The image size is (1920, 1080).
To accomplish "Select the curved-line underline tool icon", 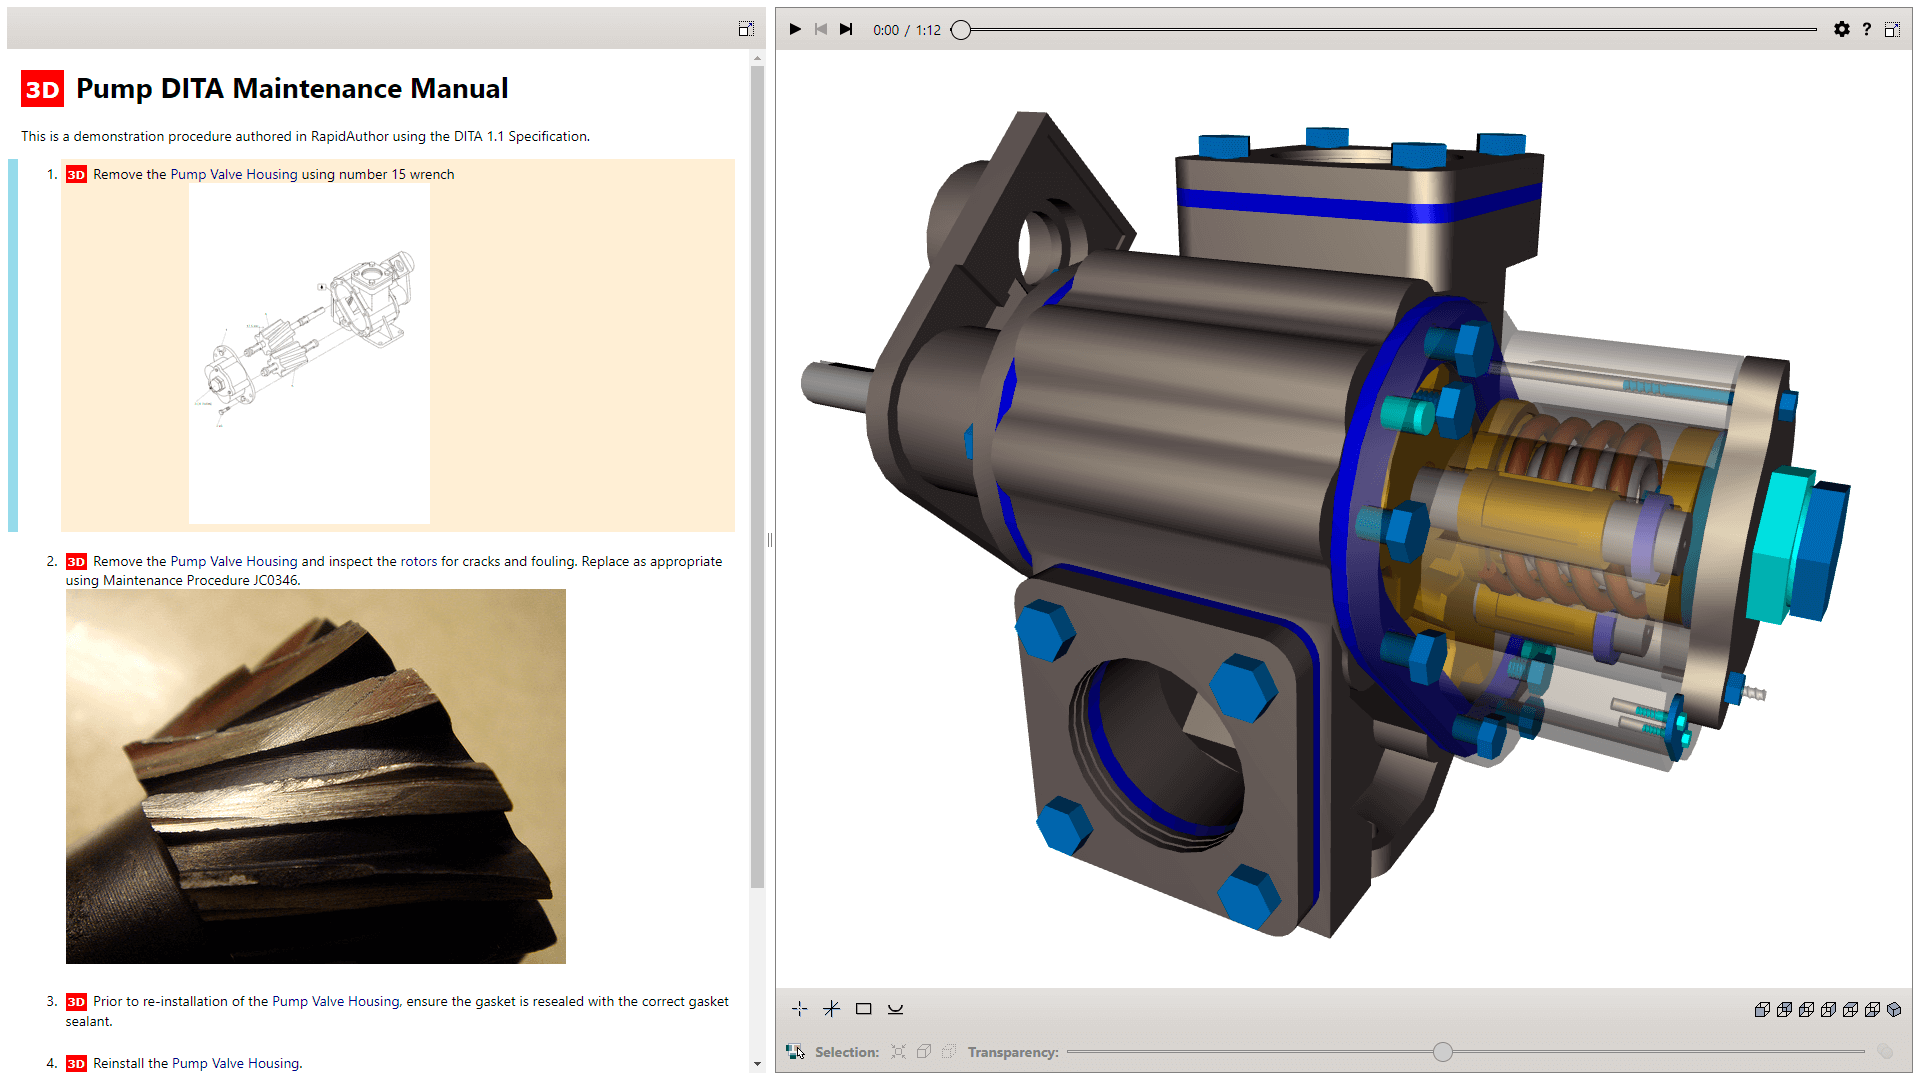I will point(896,1009).
